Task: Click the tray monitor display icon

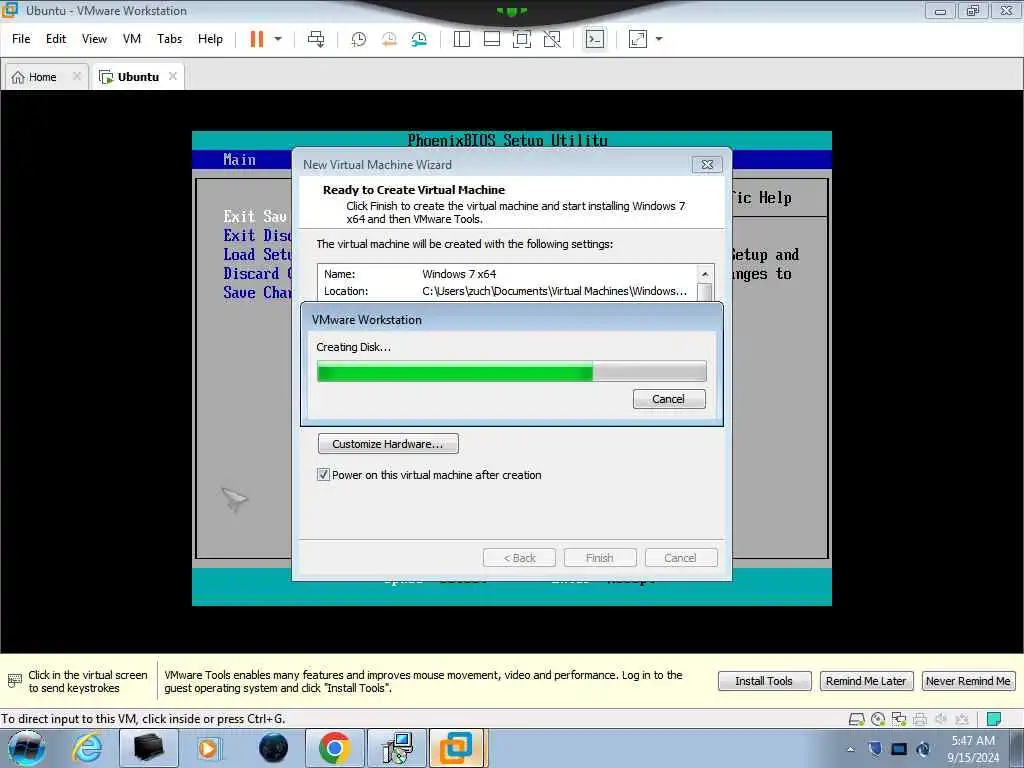Action: pos(899,749)
